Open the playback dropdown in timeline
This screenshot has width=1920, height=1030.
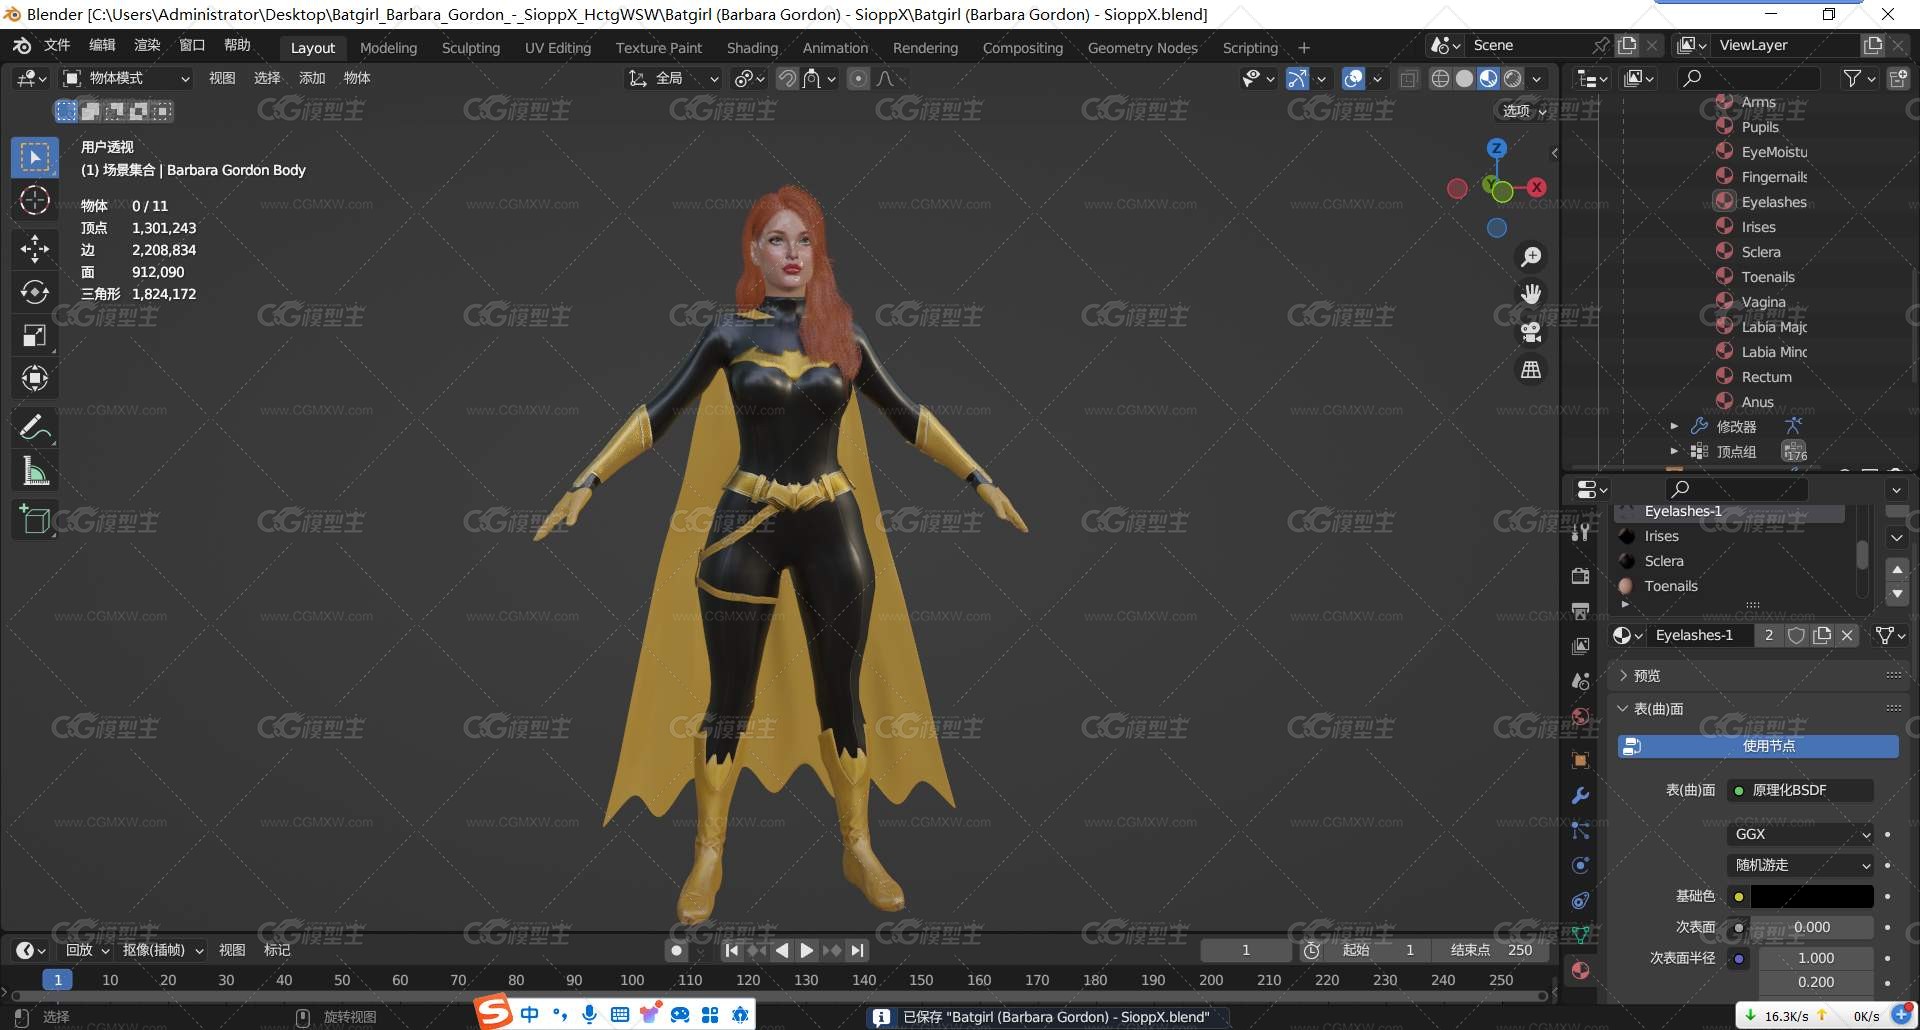click(85, 950)
